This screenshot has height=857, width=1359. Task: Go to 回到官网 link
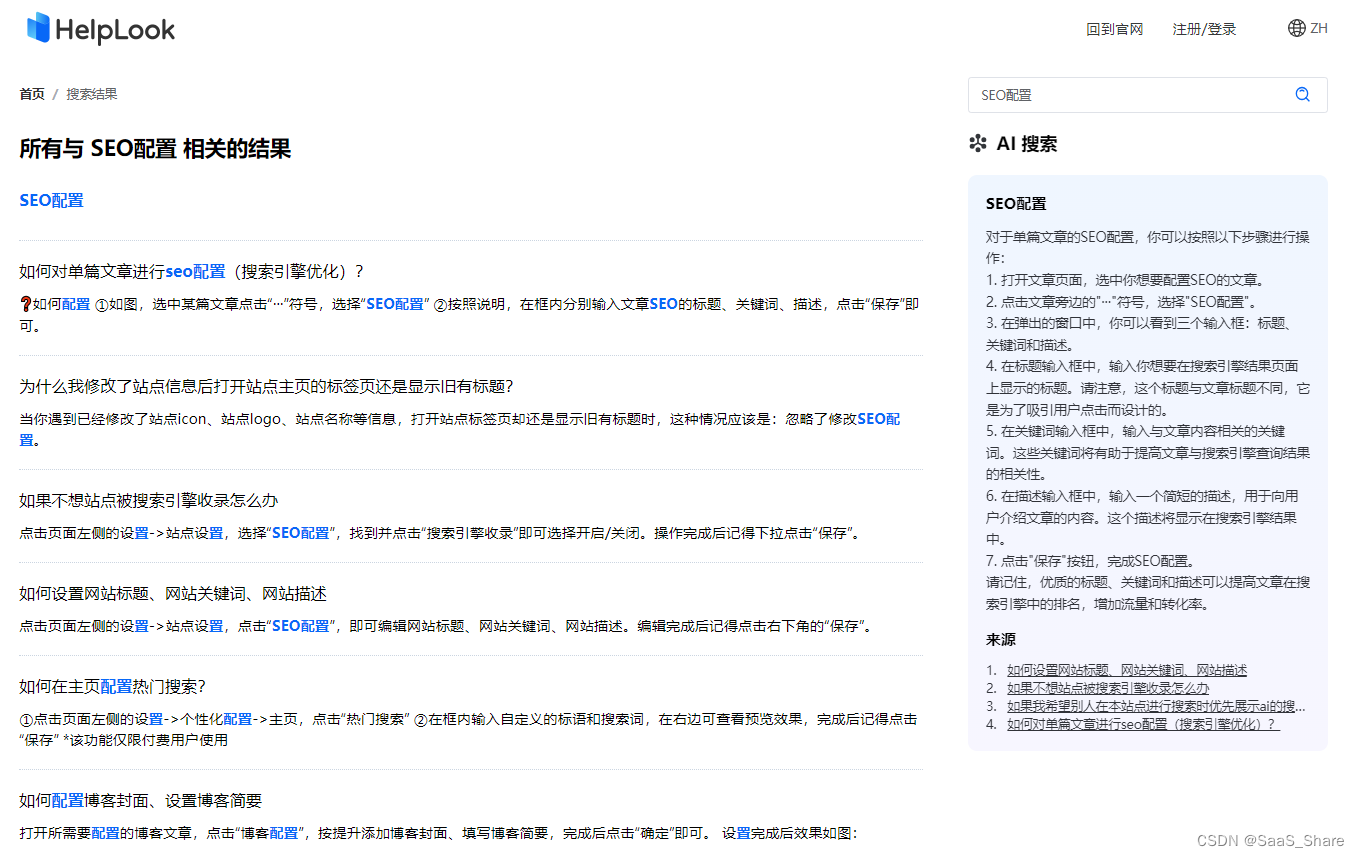[1114, 29]
